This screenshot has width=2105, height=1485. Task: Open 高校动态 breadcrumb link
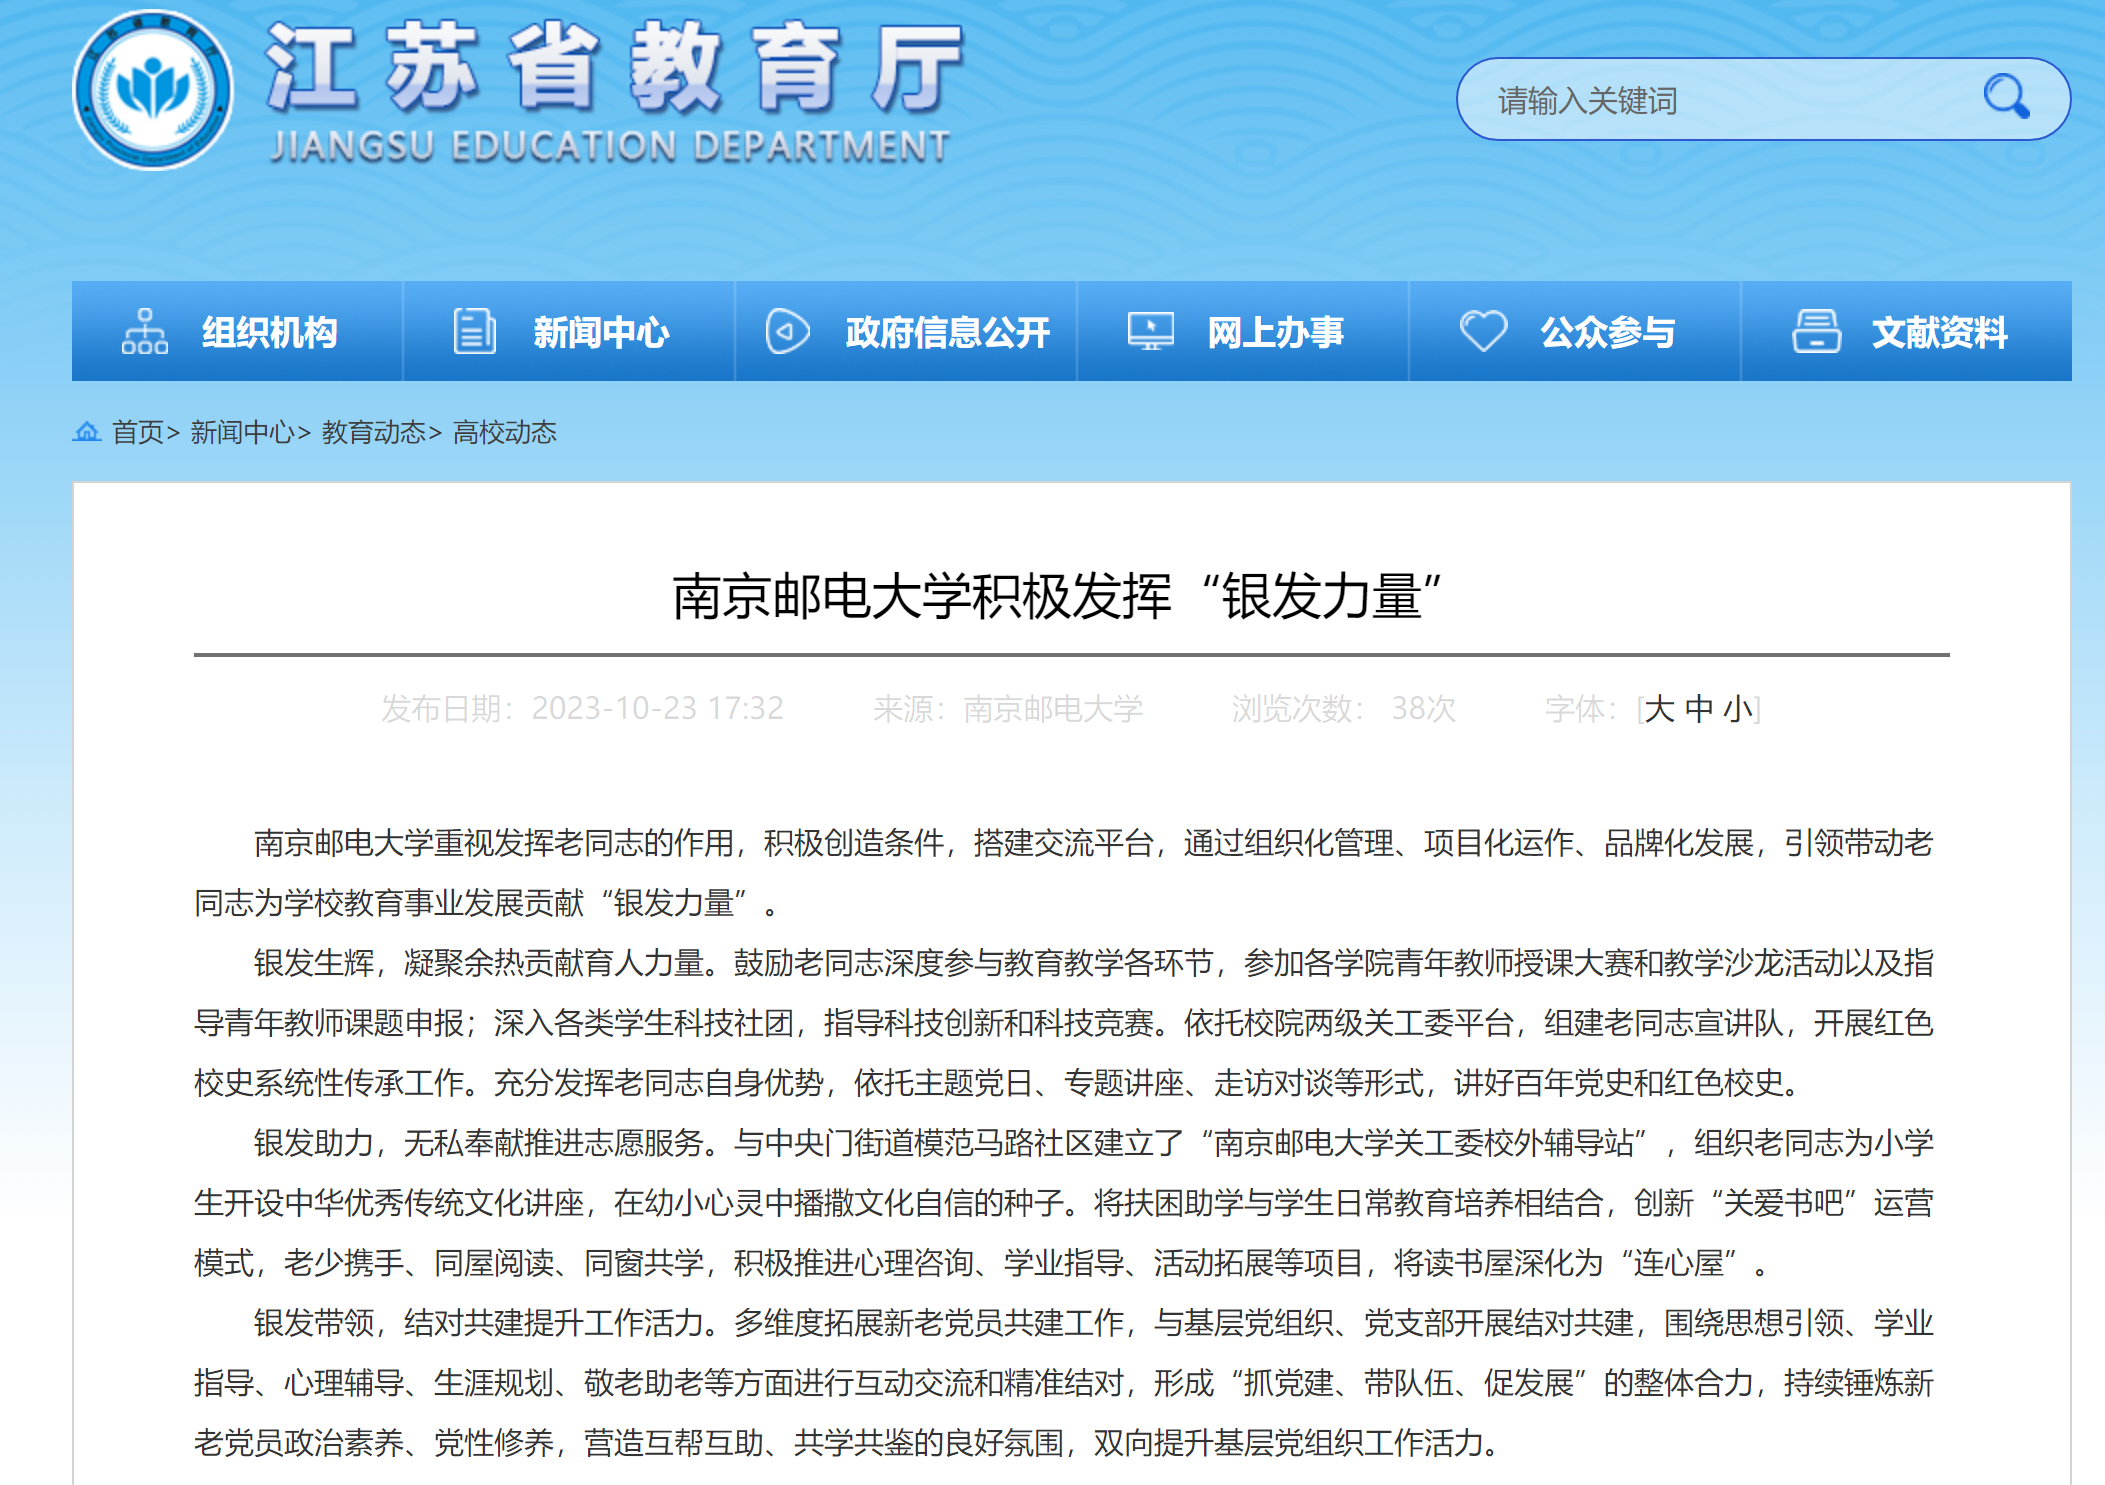coord(505,432)
